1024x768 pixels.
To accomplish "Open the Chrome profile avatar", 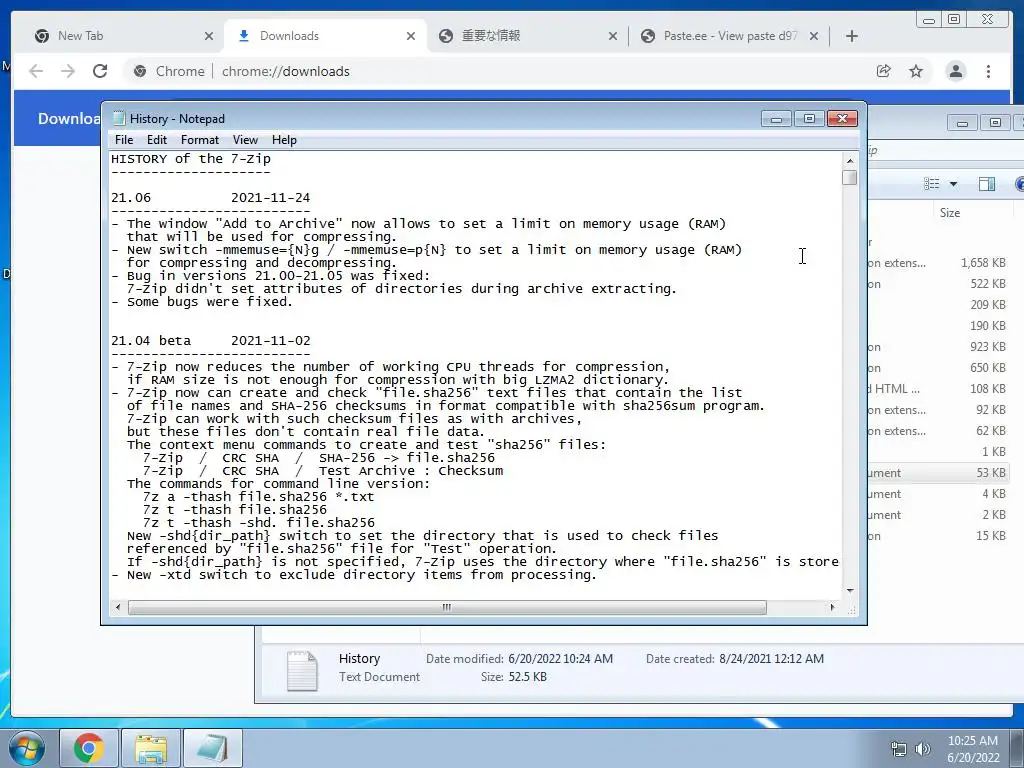I will coord(955,71).
